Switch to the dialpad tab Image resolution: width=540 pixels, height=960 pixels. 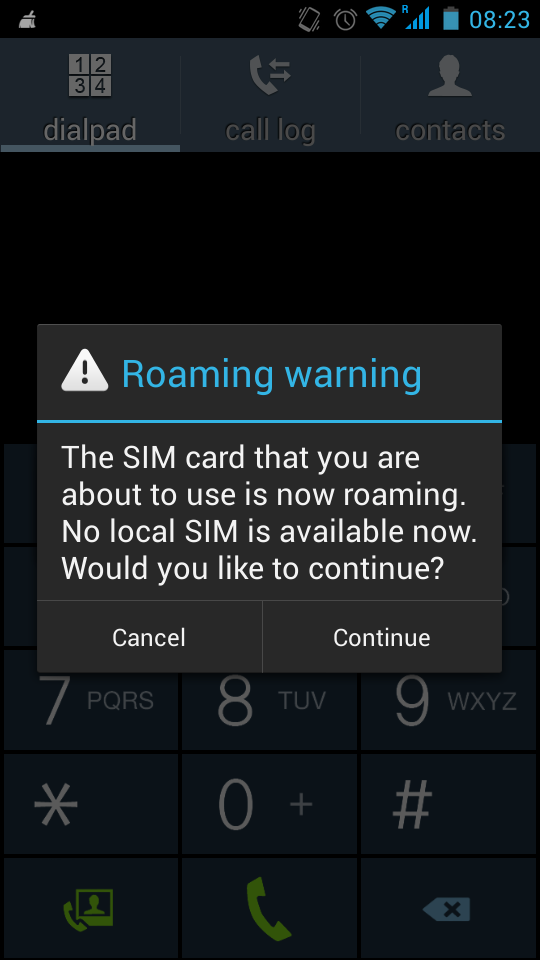point(90,96)
